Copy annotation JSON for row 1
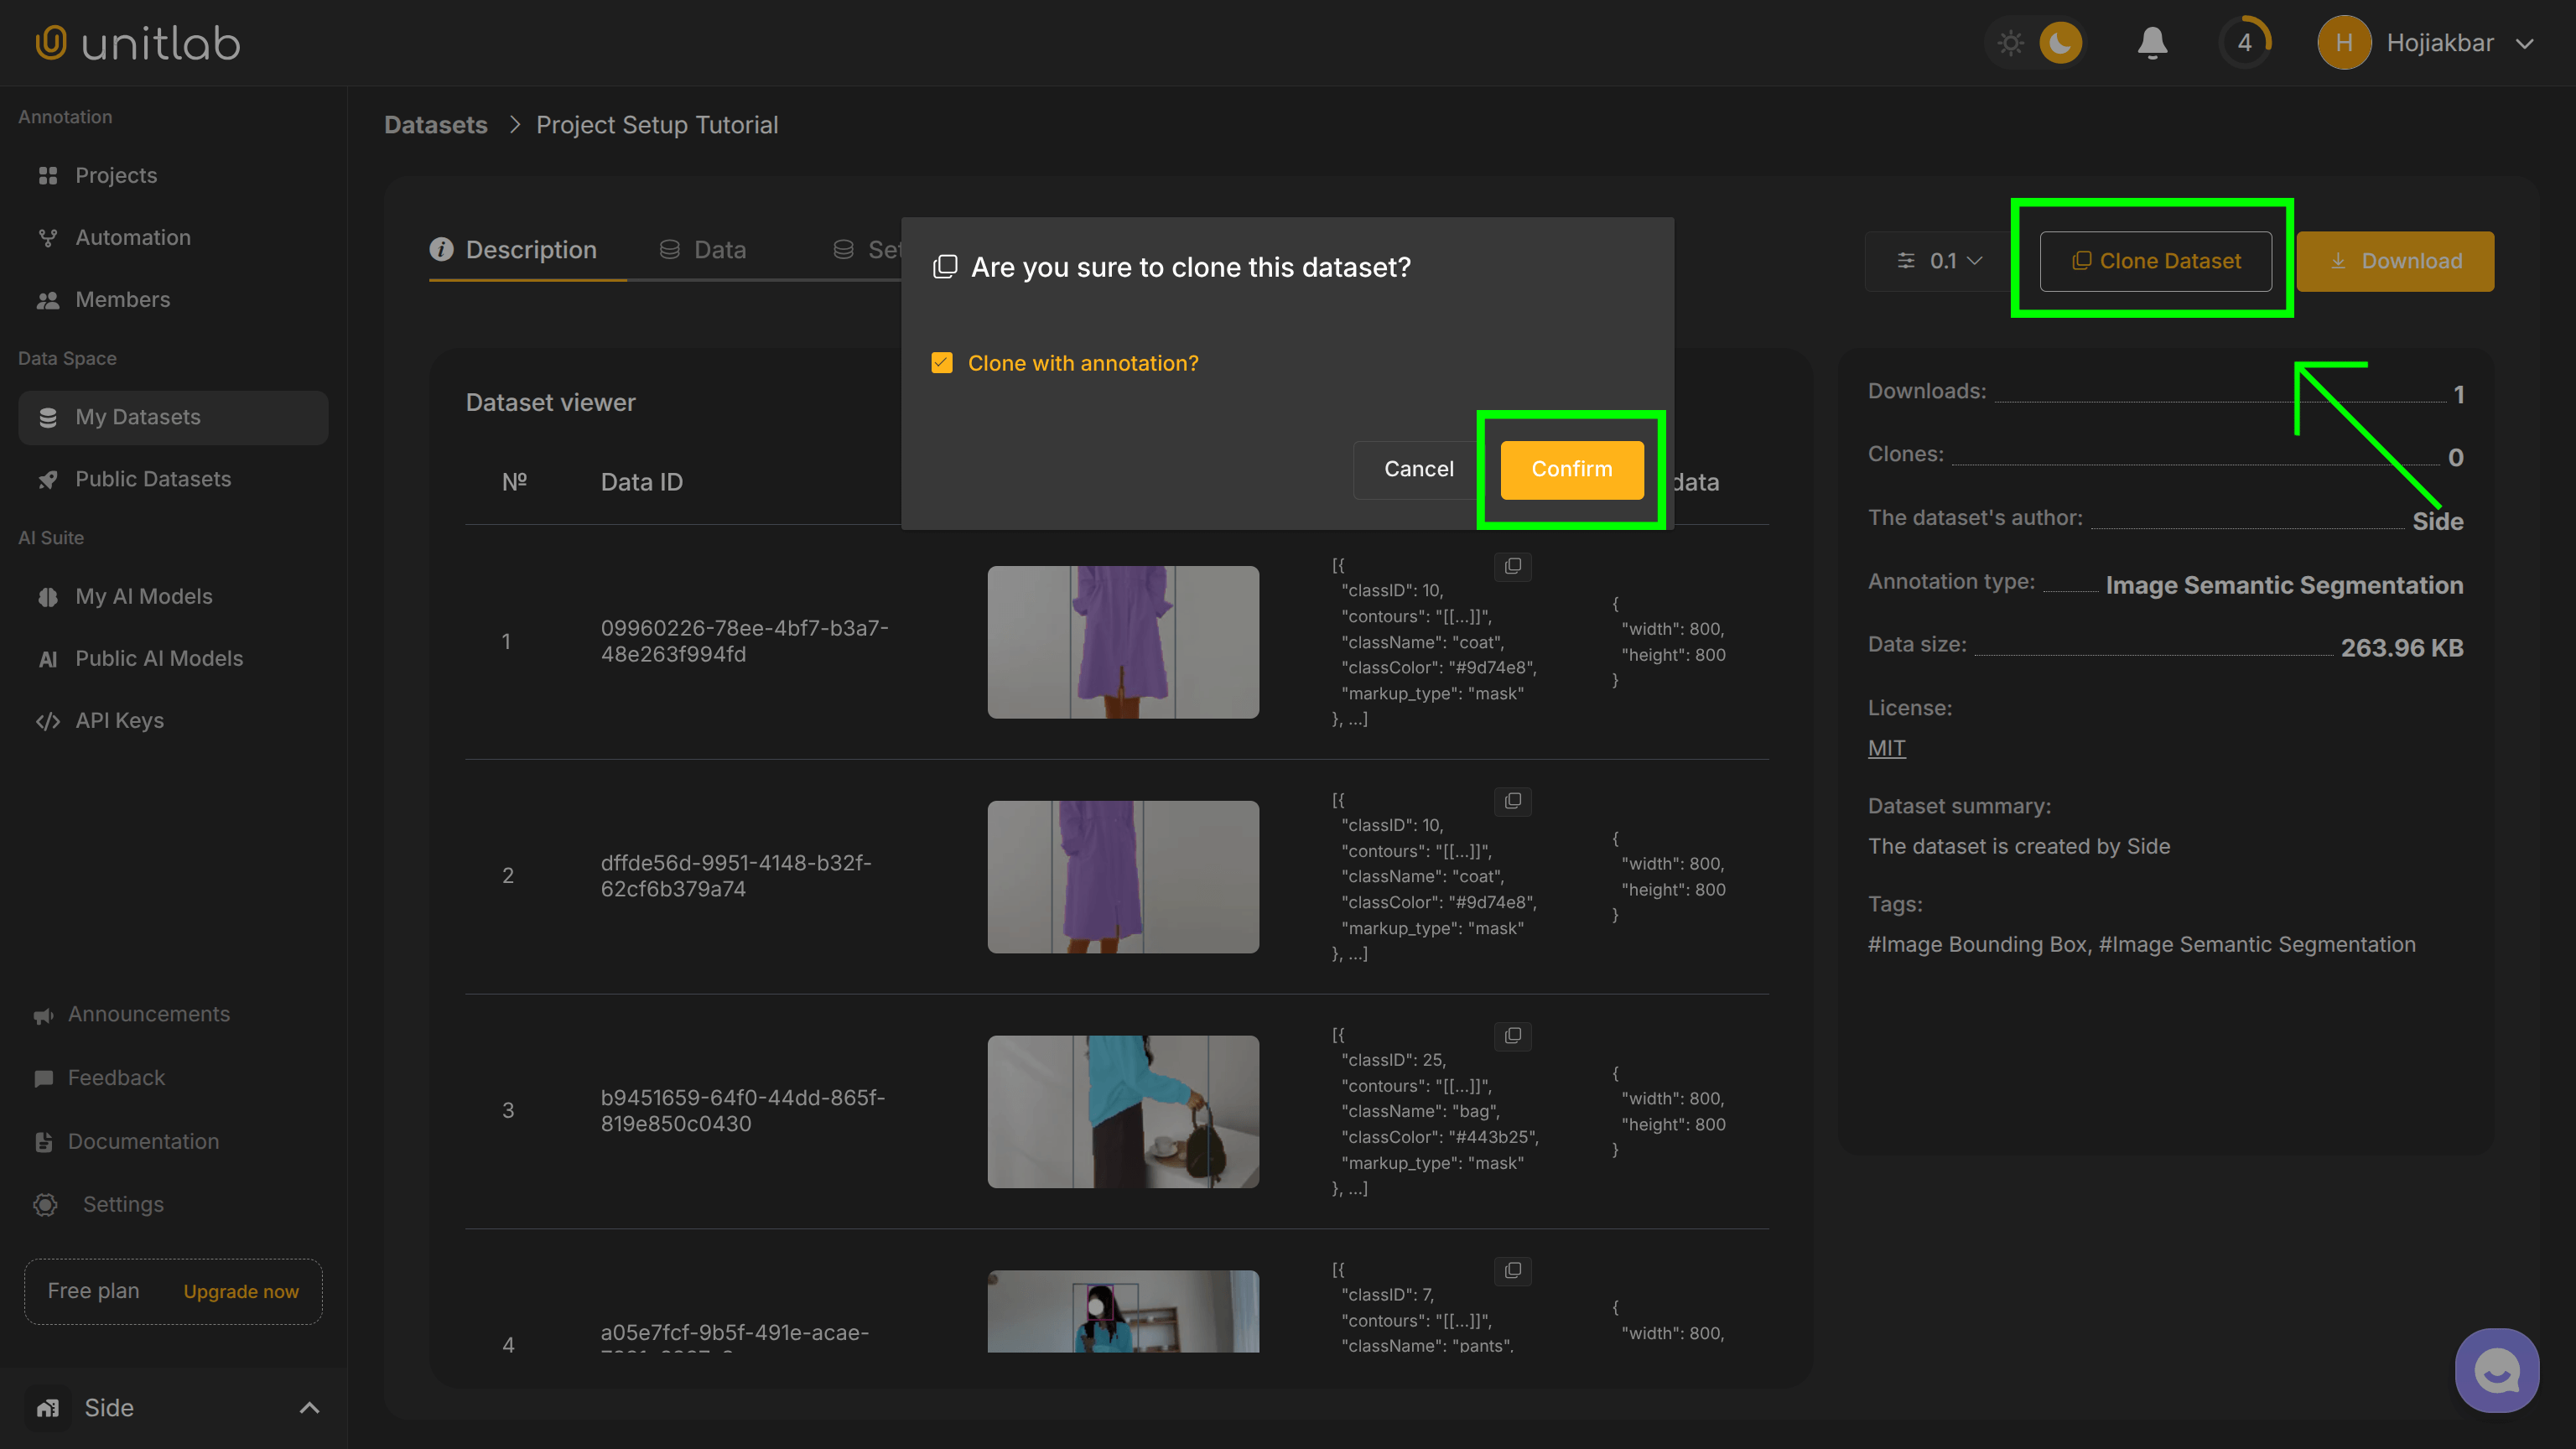2576x1449 pixels. click(1512, 566)
